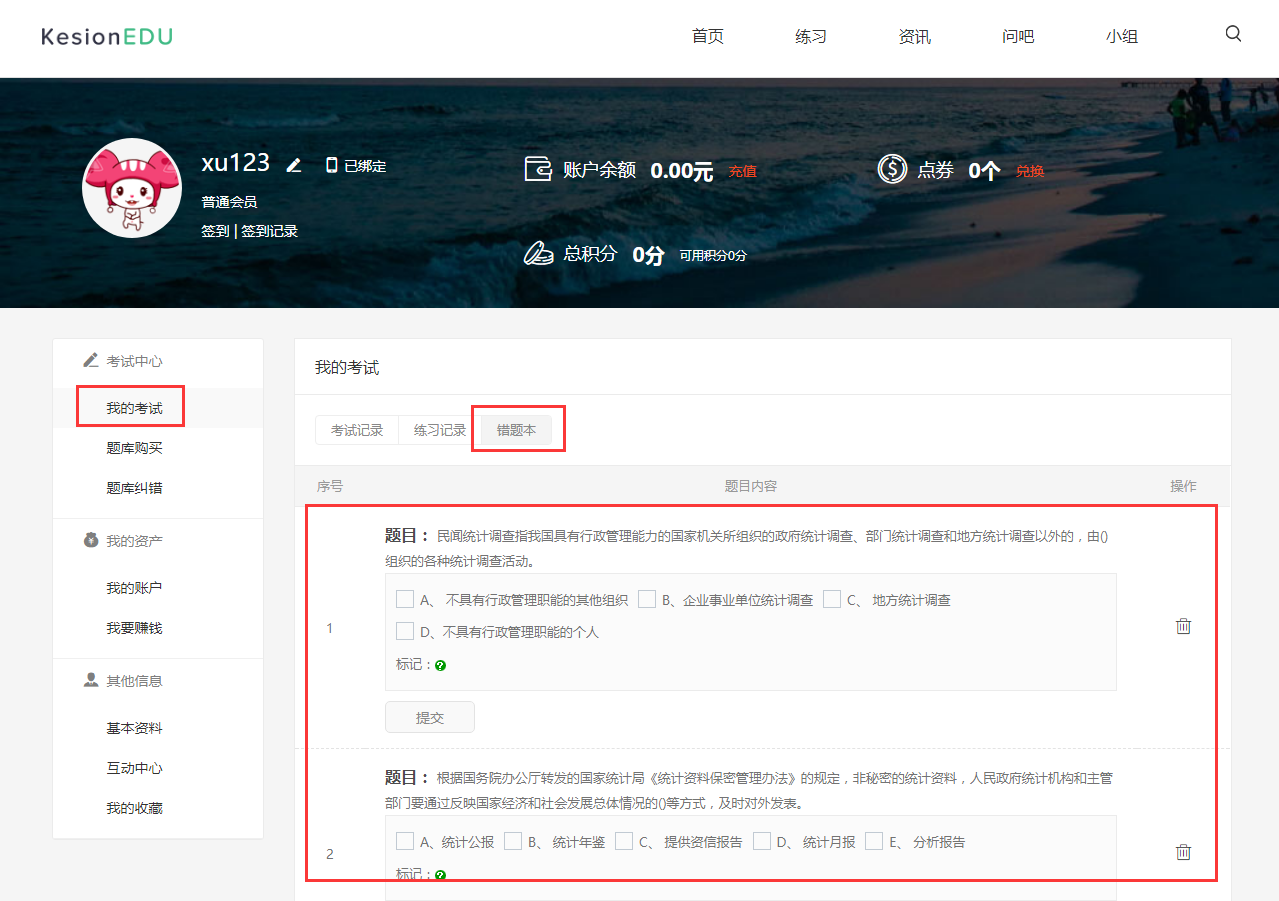Delete the second wrong question via trash icon
The height and width of the screenshot is (901, 1279).
[1183, 852]
